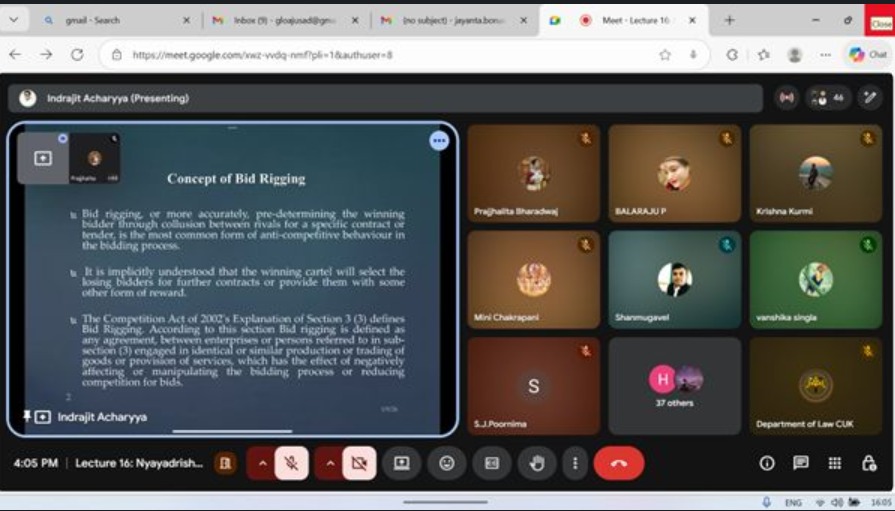Open host controls lock icon
895x511 pixels.
pos(869,463)
